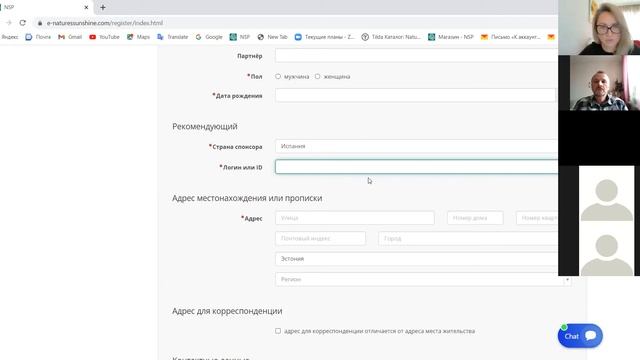This screenshot has height=360, width=640.
Task: Open the Яндекс bookmark
Action: tap(9, 37)
